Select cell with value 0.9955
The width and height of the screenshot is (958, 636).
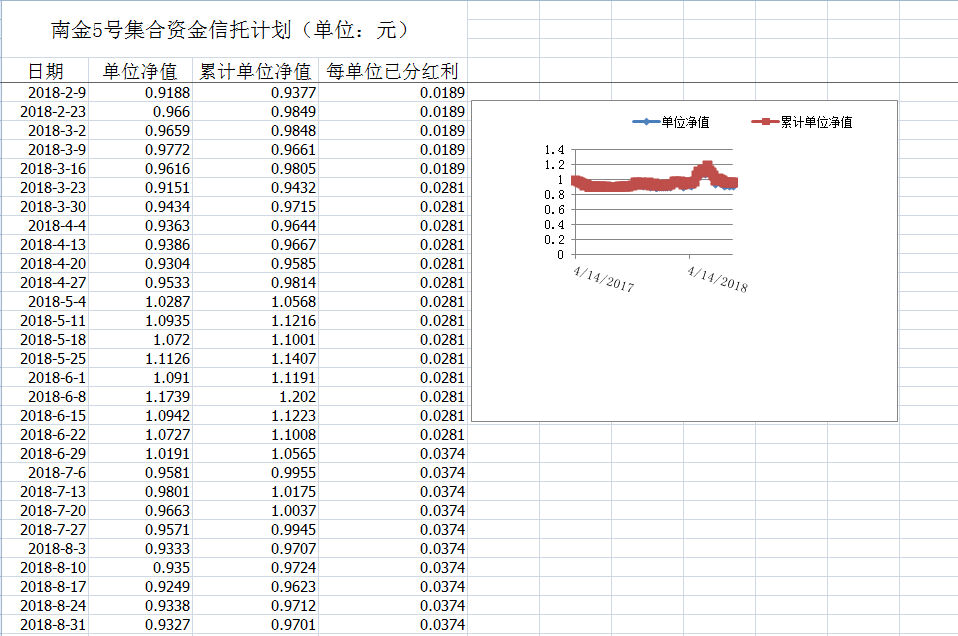255,472
